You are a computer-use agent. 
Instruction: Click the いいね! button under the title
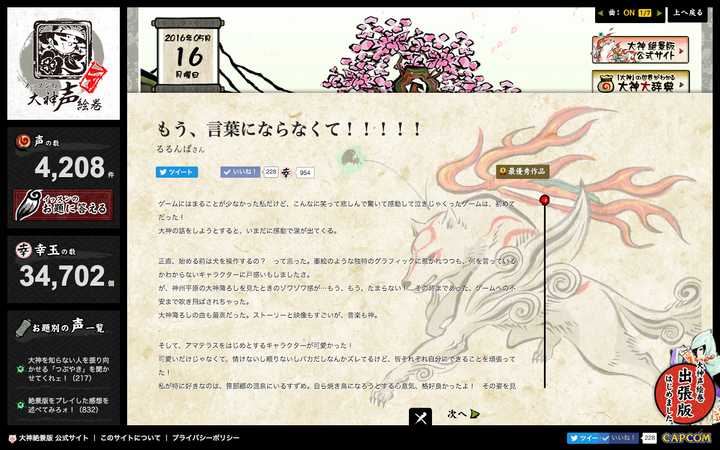(240, 172)
